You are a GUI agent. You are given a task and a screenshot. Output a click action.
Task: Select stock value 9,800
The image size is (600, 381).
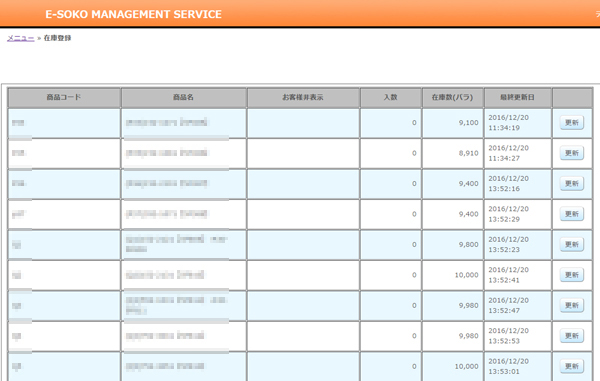tap(469, 244)
